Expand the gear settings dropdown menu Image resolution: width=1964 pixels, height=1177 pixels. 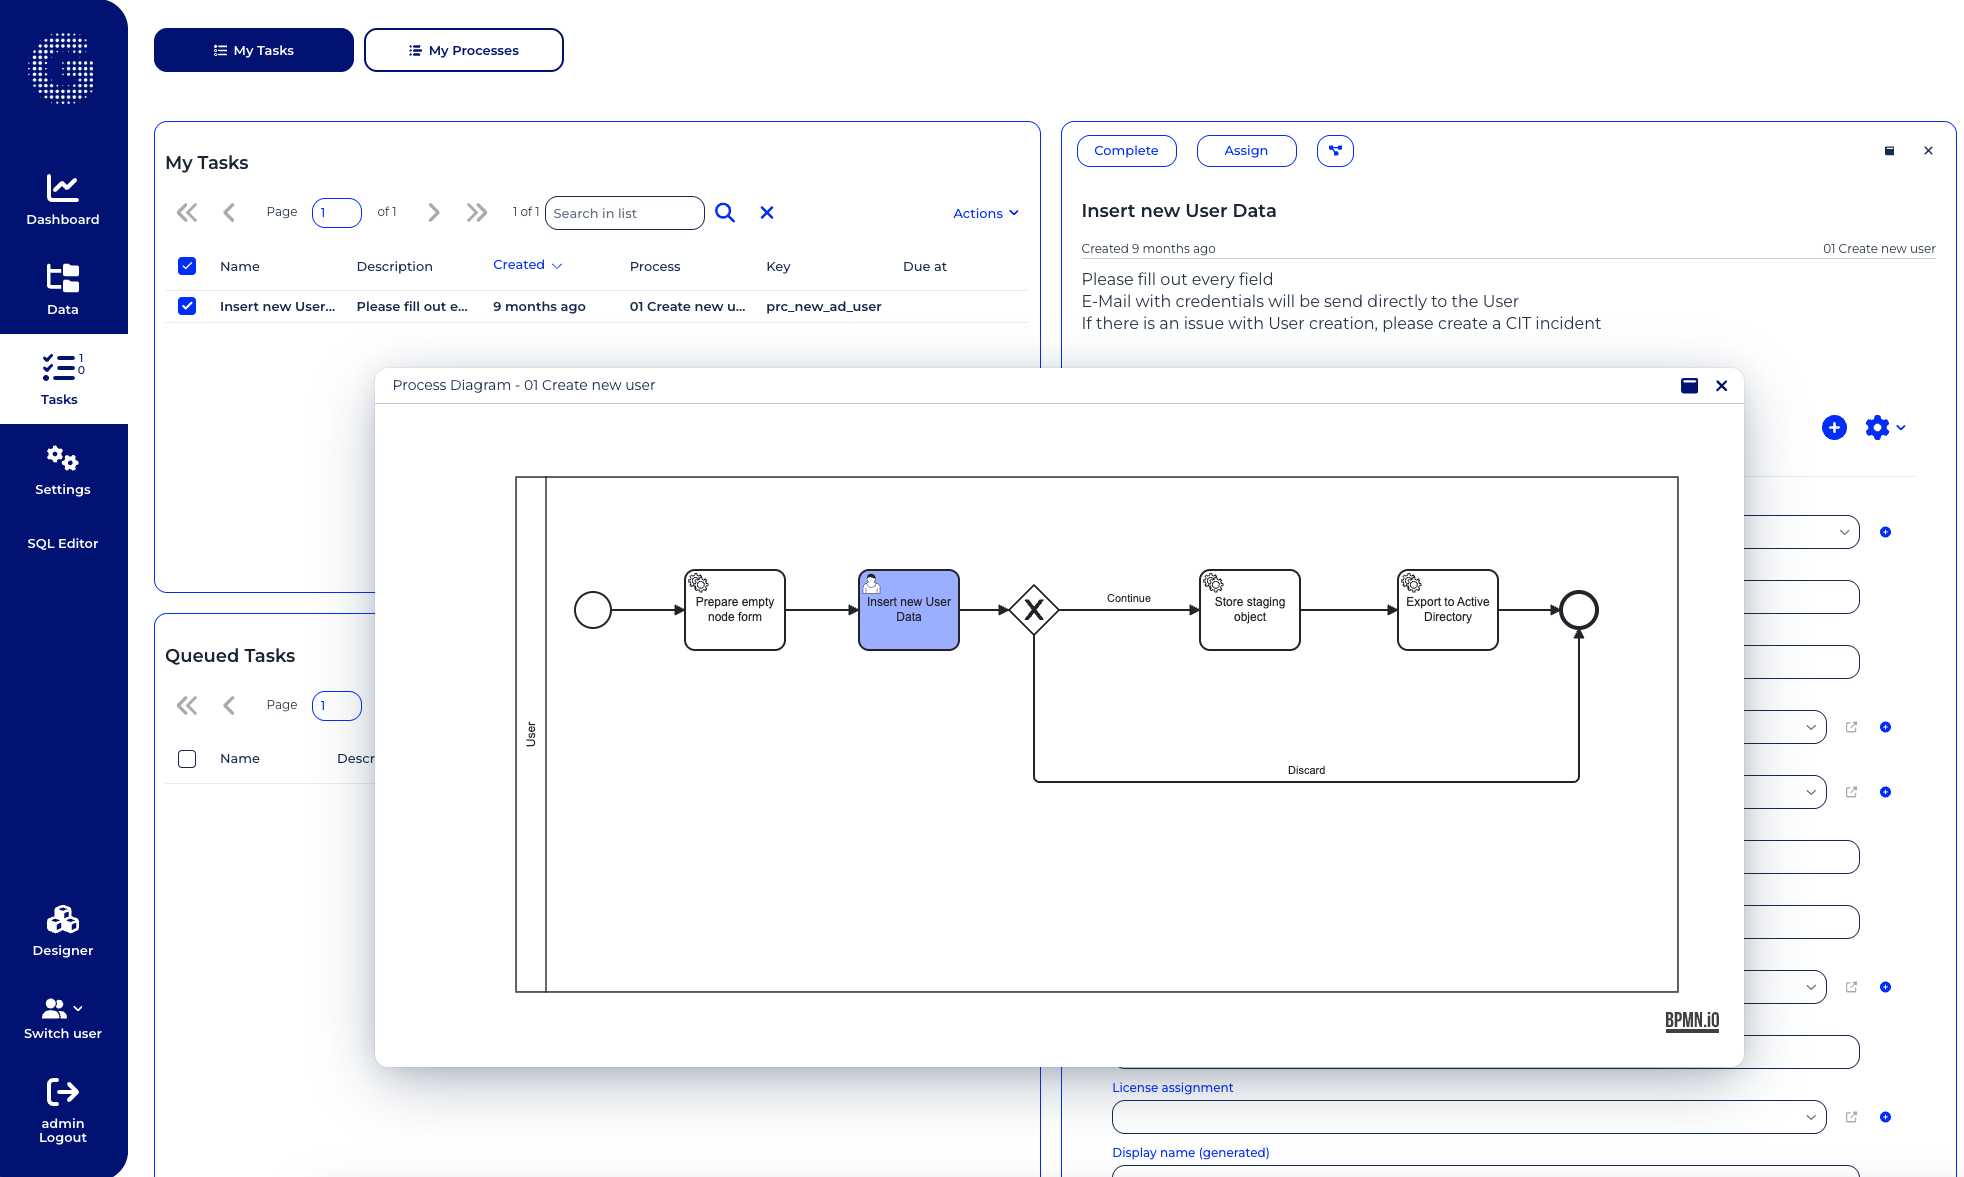pos(1885,428)
